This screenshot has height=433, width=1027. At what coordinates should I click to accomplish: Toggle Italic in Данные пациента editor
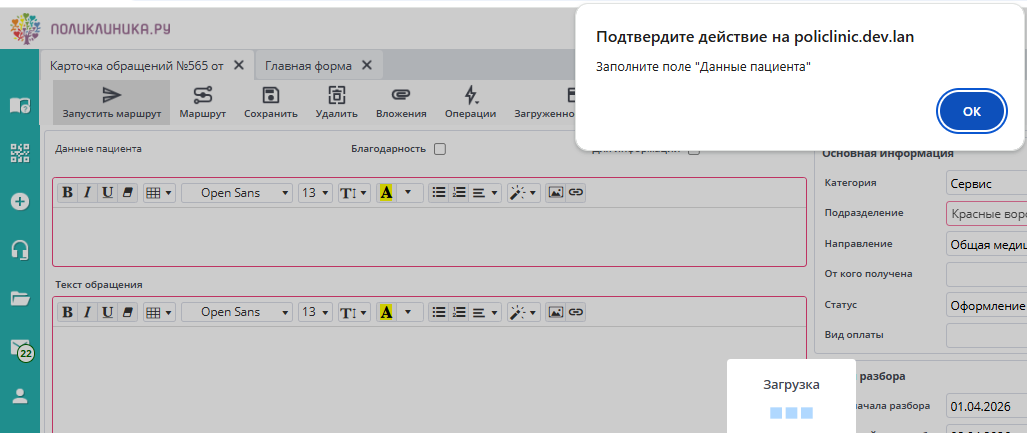[87, 193]
